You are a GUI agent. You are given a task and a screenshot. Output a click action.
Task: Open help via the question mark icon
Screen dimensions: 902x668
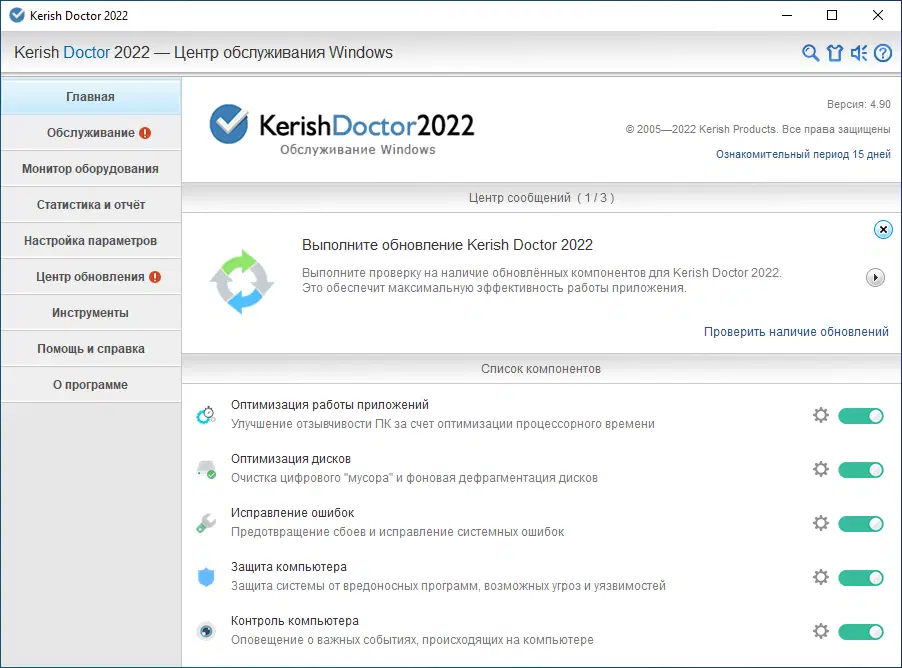click(883, 53)
